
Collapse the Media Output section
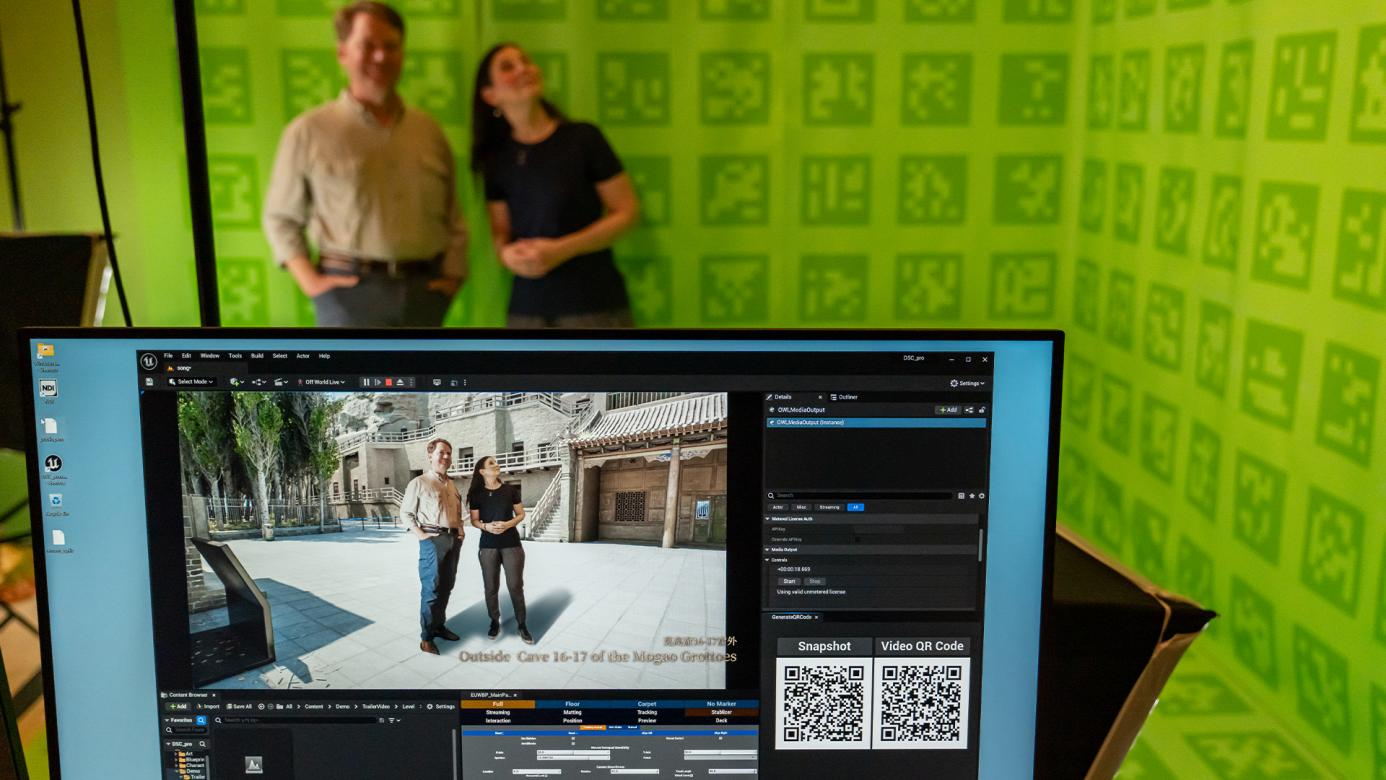768,549
